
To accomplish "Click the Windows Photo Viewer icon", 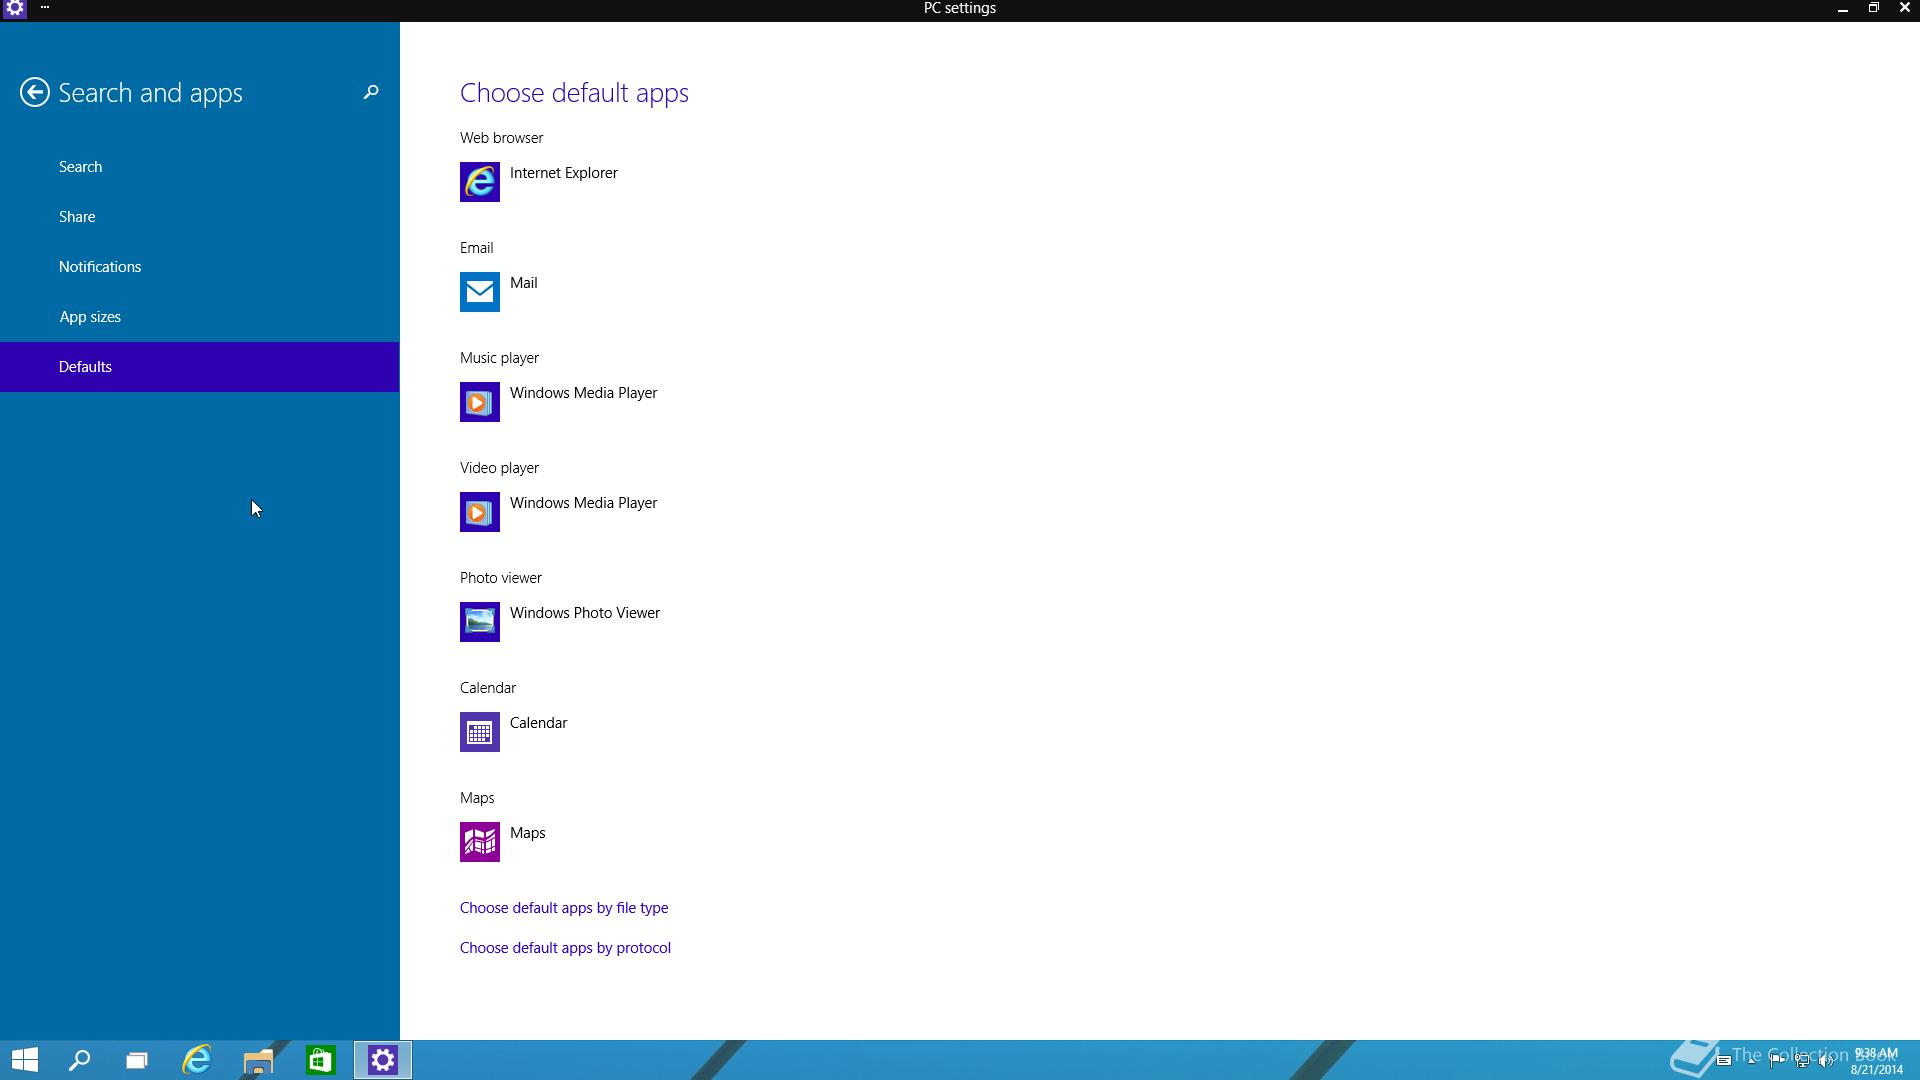I will pyautogui.click(x=480, y=622).
